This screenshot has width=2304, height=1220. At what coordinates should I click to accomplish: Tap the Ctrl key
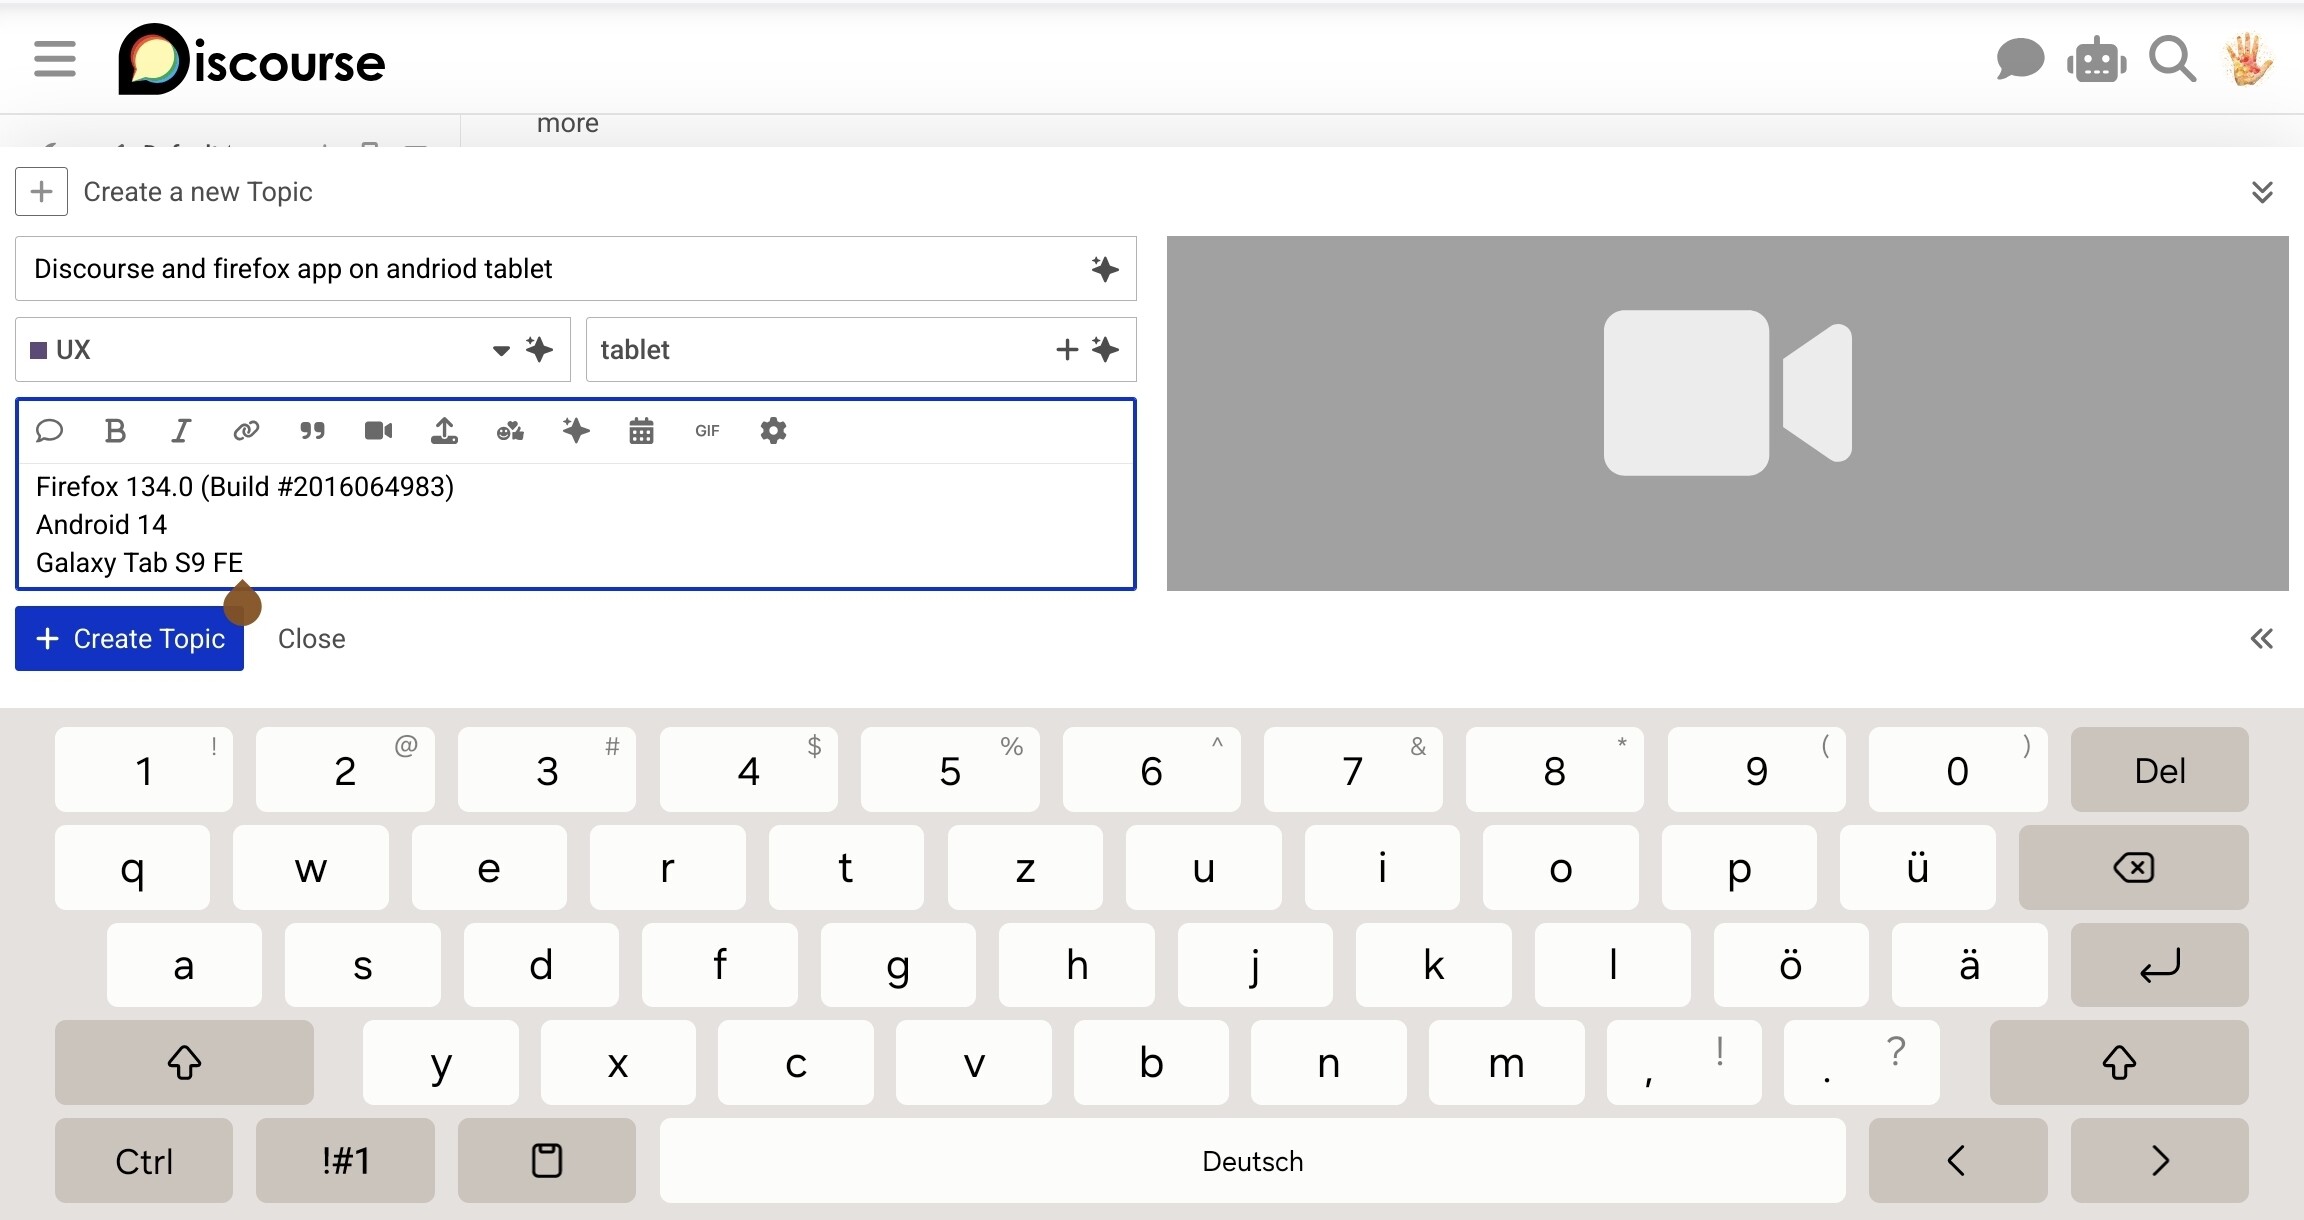click(144, 1160)
